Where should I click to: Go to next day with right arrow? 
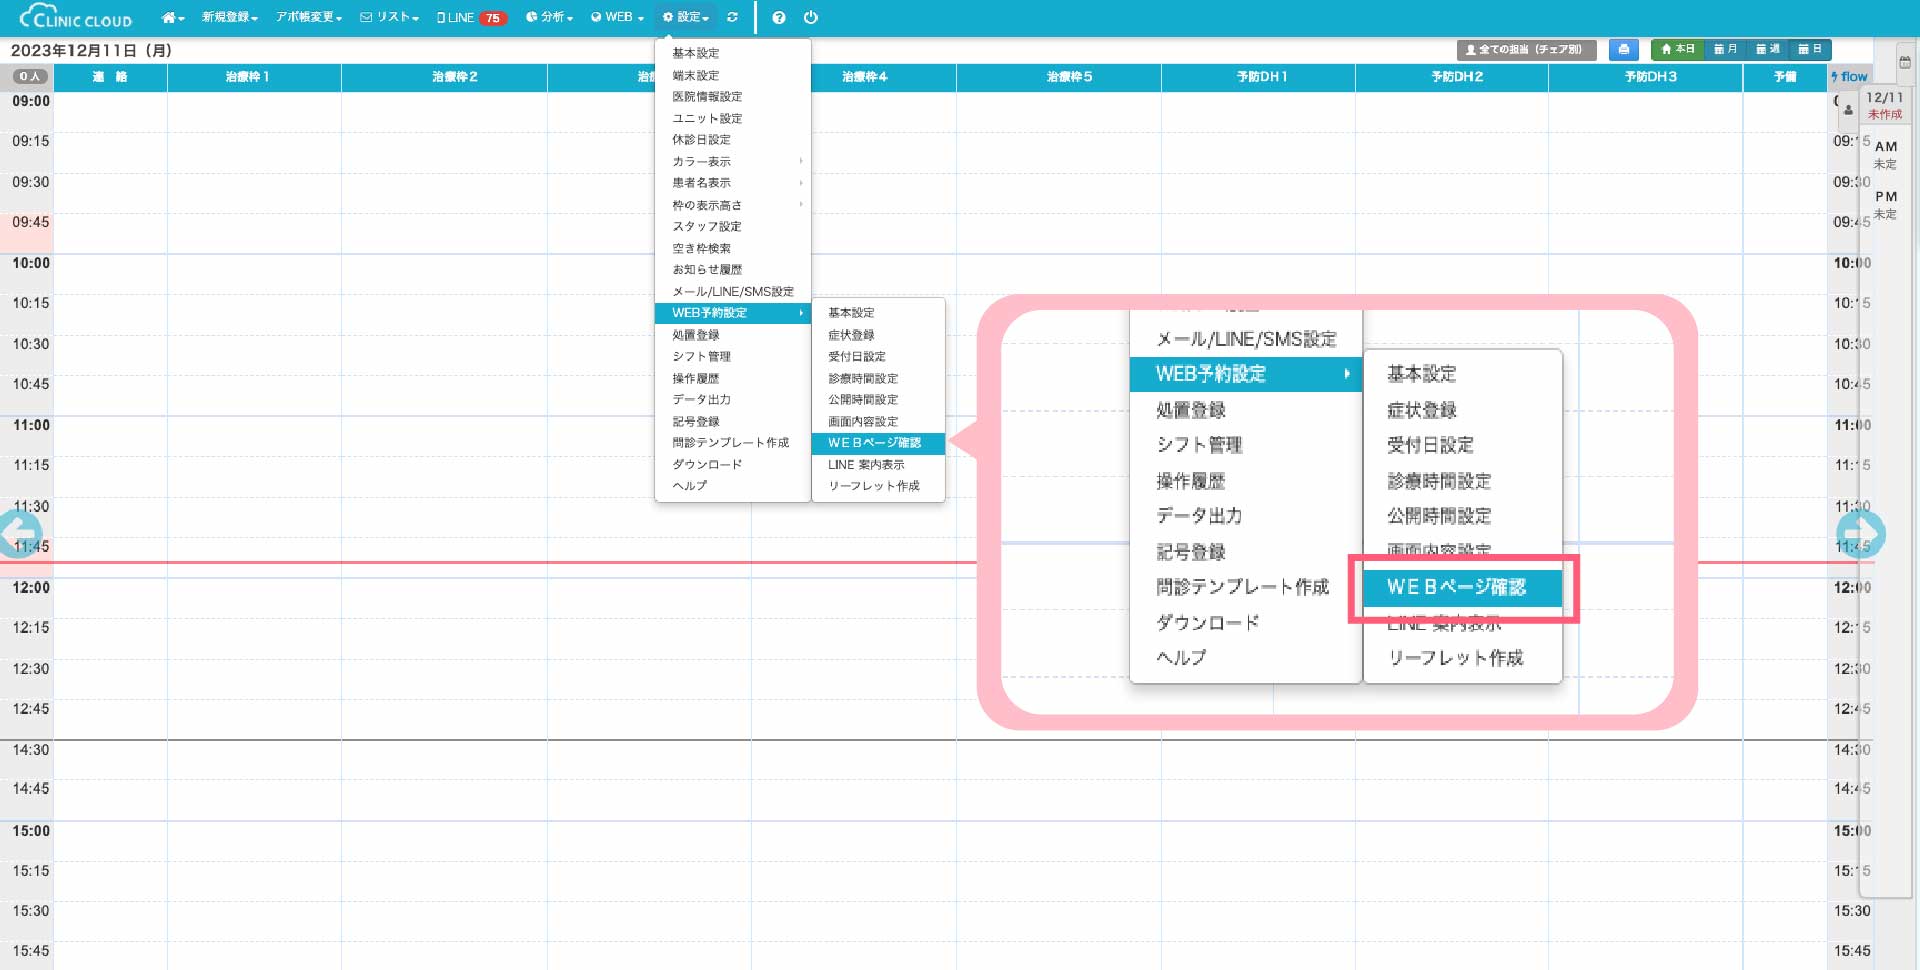point(1861,533)
